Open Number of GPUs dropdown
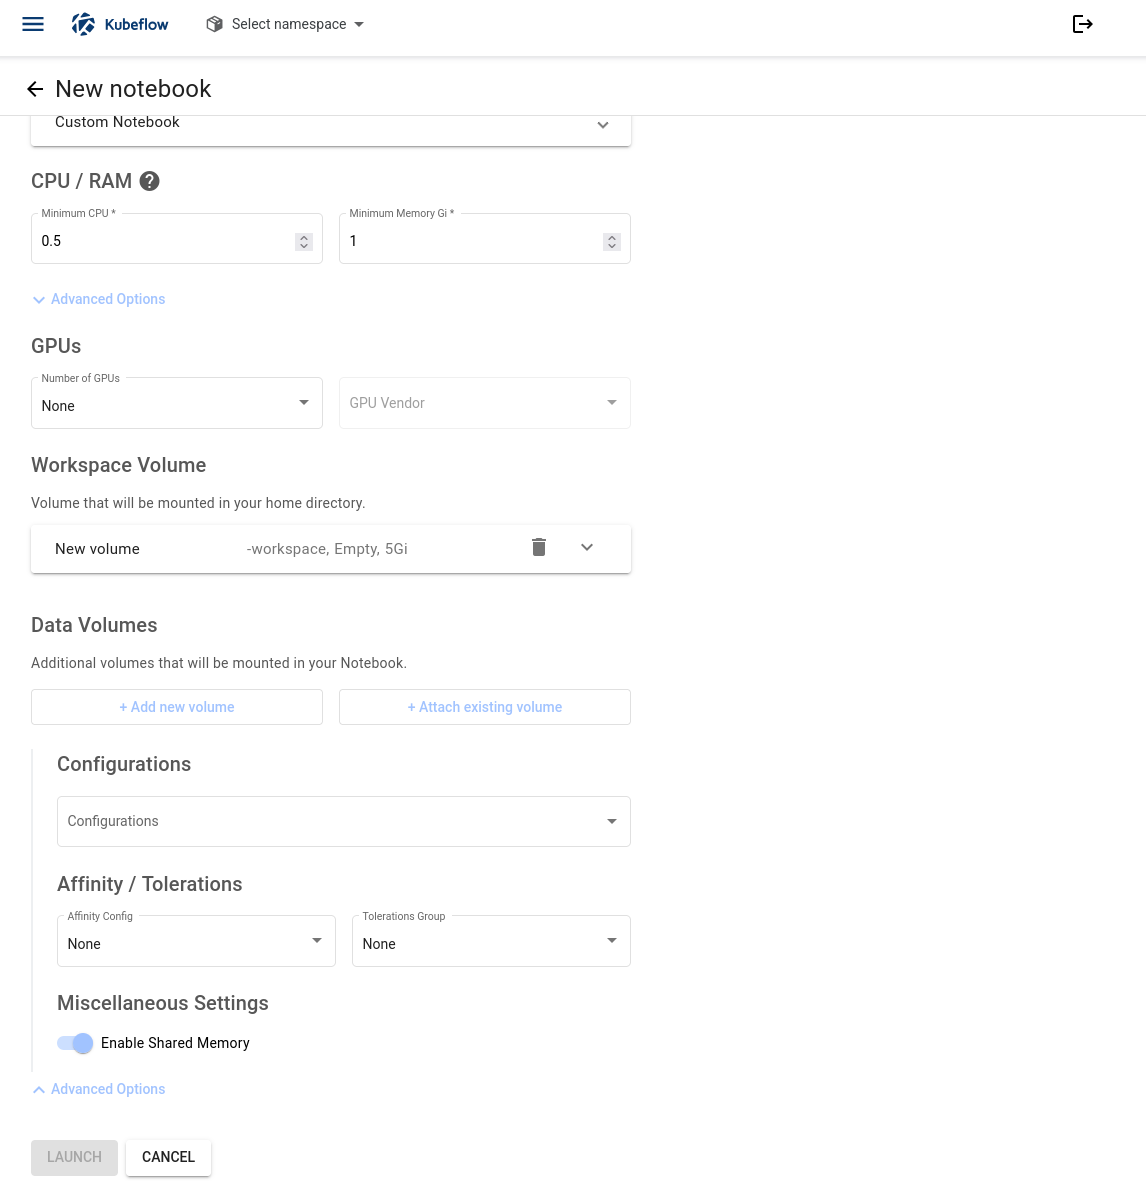Viewport: 1146px width, 1181px height. tap(177, 403)
